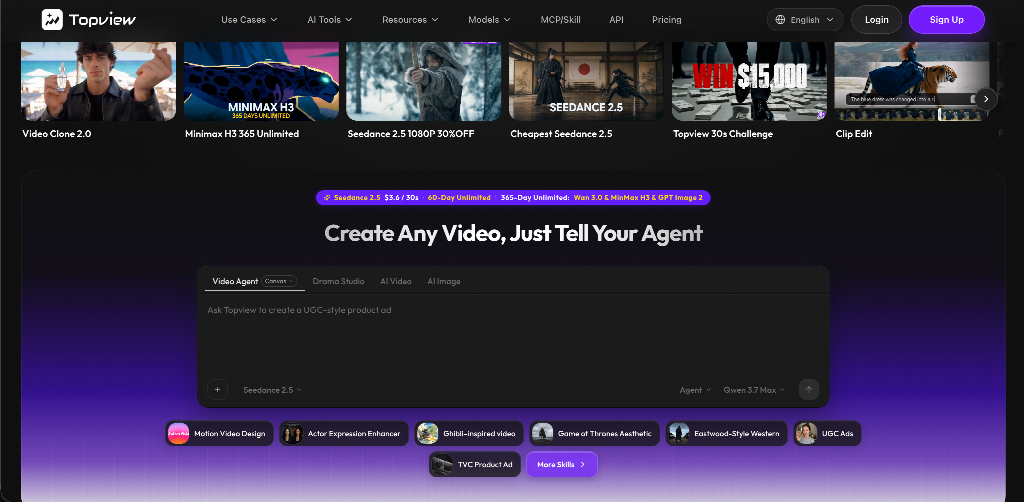Expand the Models menu
Screen dimensions: 1024x502
pos(489,20)
